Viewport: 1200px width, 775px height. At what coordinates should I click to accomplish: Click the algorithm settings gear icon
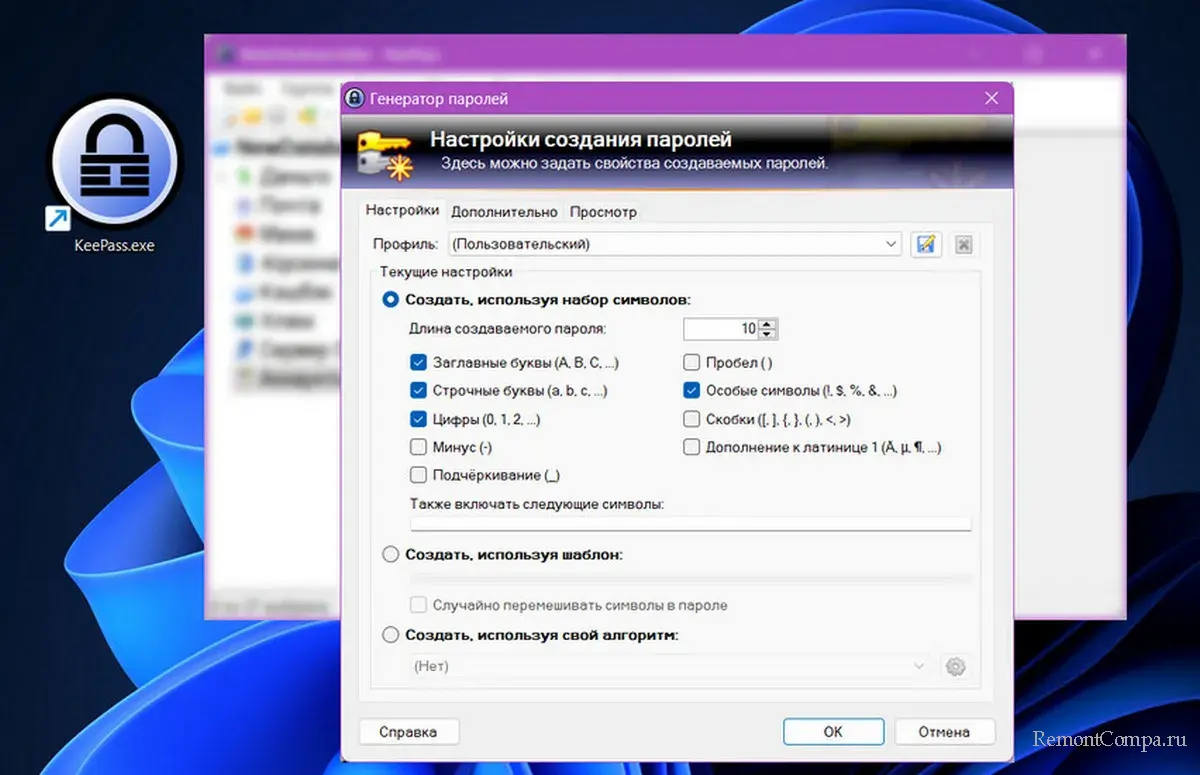955,667
